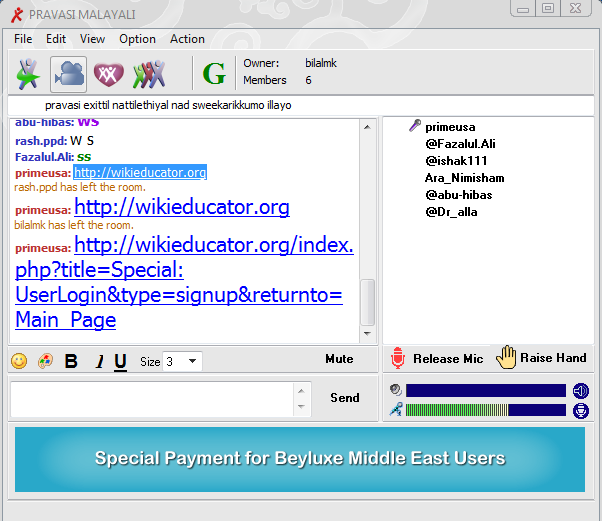Image resolution: width=602 pixels, height=521 pixels.
Task: Click the Pravasi Malayali app title icon
Action: coord(17,15)
